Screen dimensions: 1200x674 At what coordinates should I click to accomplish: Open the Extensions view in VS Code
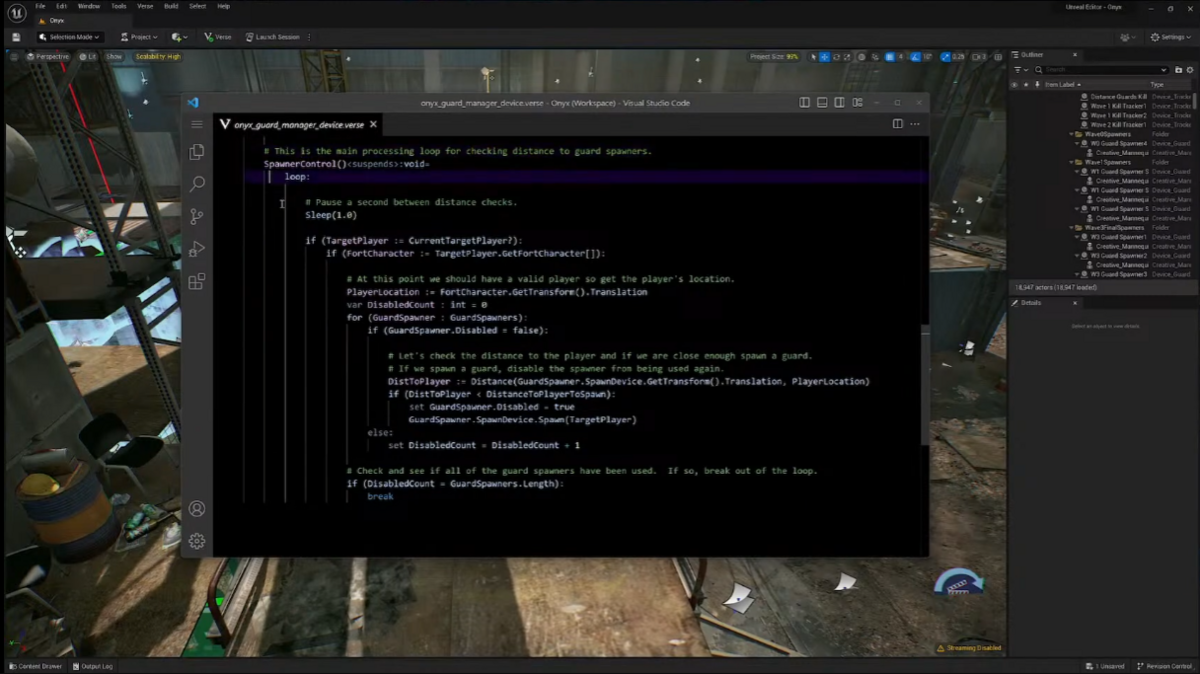tap(197, 282)
